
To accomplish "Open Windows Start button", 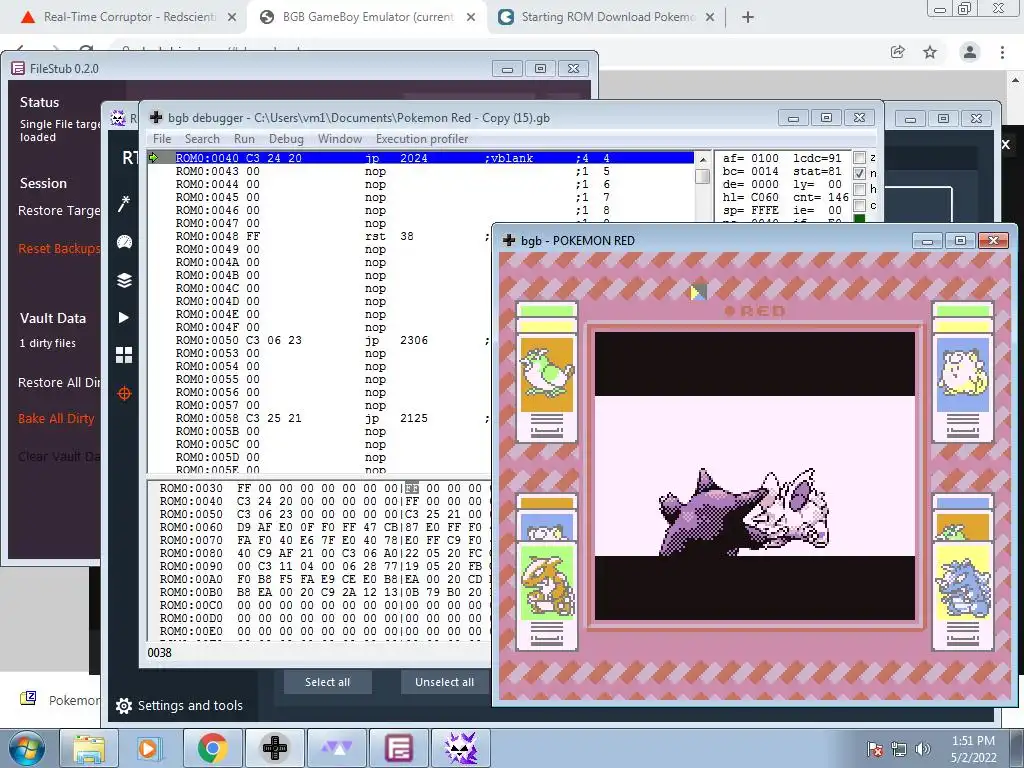I will click(x=26, y=748).
